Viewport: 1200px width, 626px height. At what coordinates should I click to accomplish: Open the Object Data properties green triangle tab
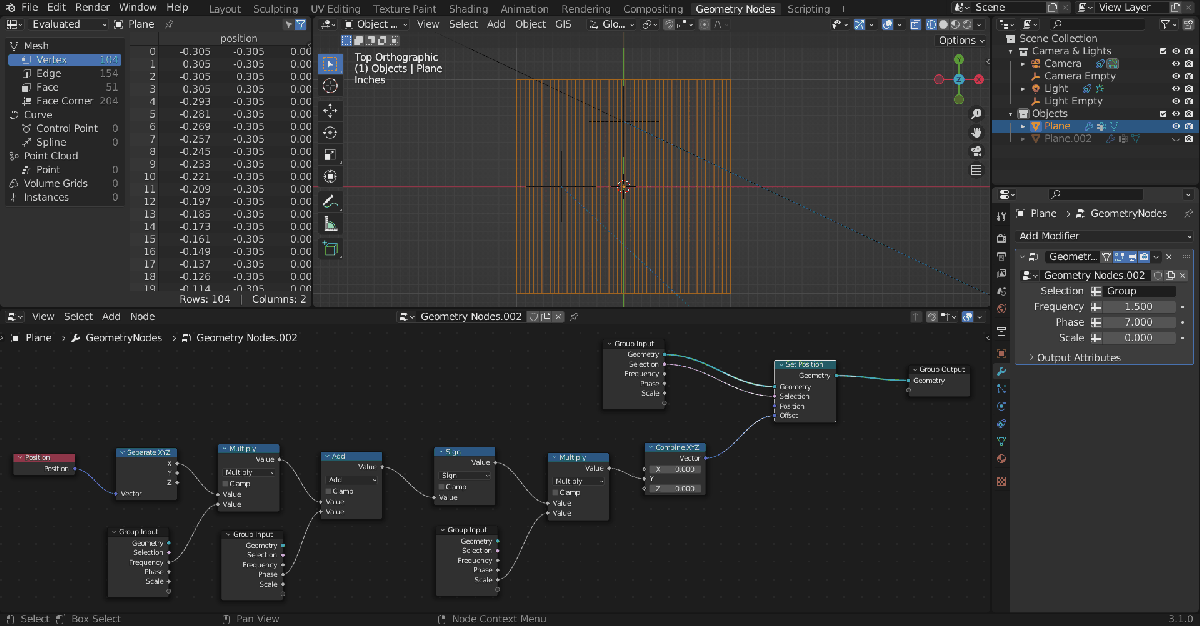[1002, 441]
